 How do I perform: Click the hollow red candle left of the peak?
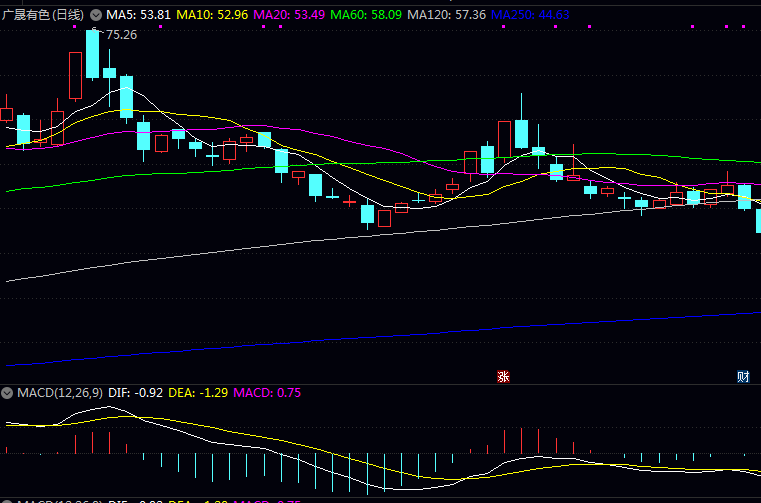click(75, 75)
